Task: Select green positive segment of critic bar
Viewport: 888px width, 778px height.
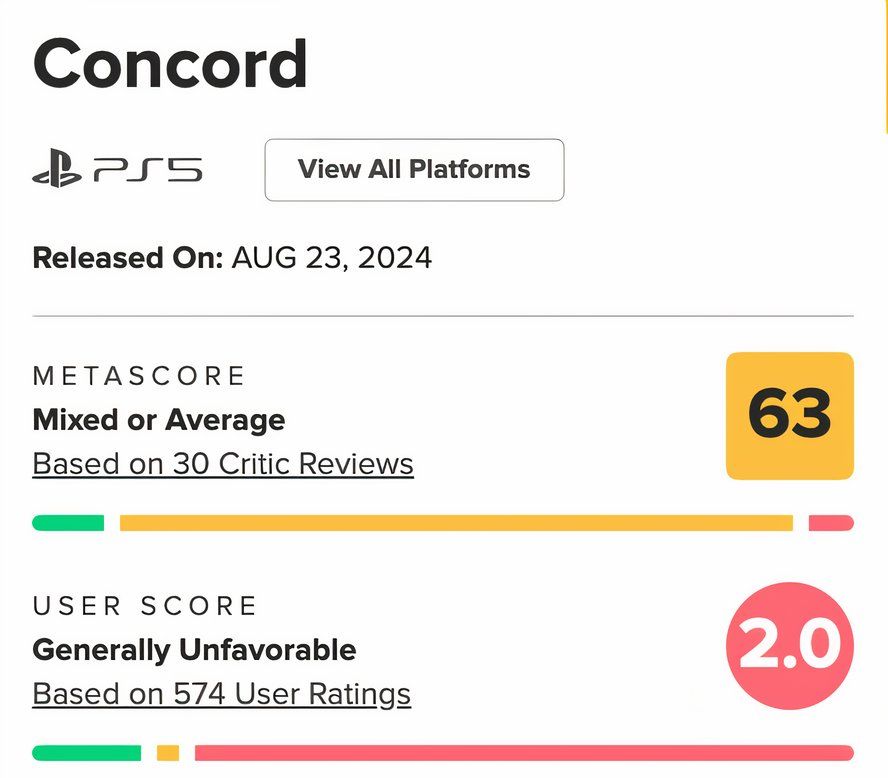Action: [68, 523]
